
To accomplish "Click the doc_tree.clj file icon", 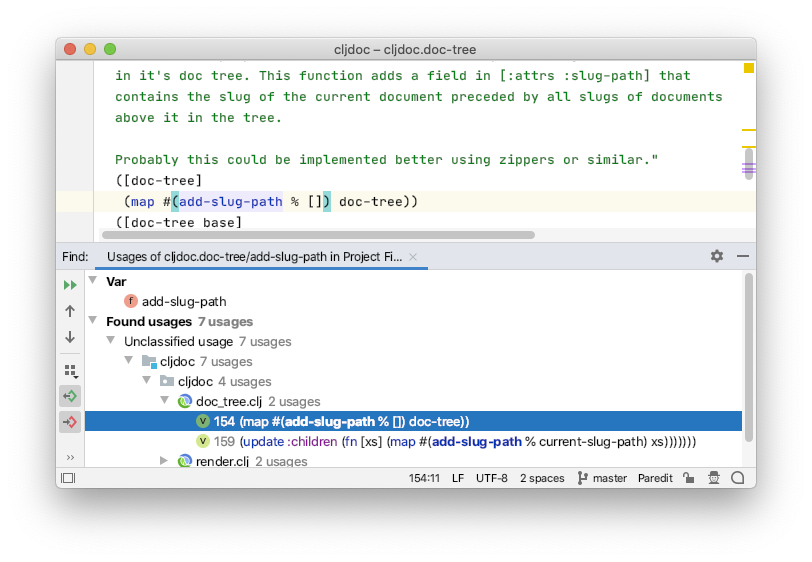I will pos(185,401).
